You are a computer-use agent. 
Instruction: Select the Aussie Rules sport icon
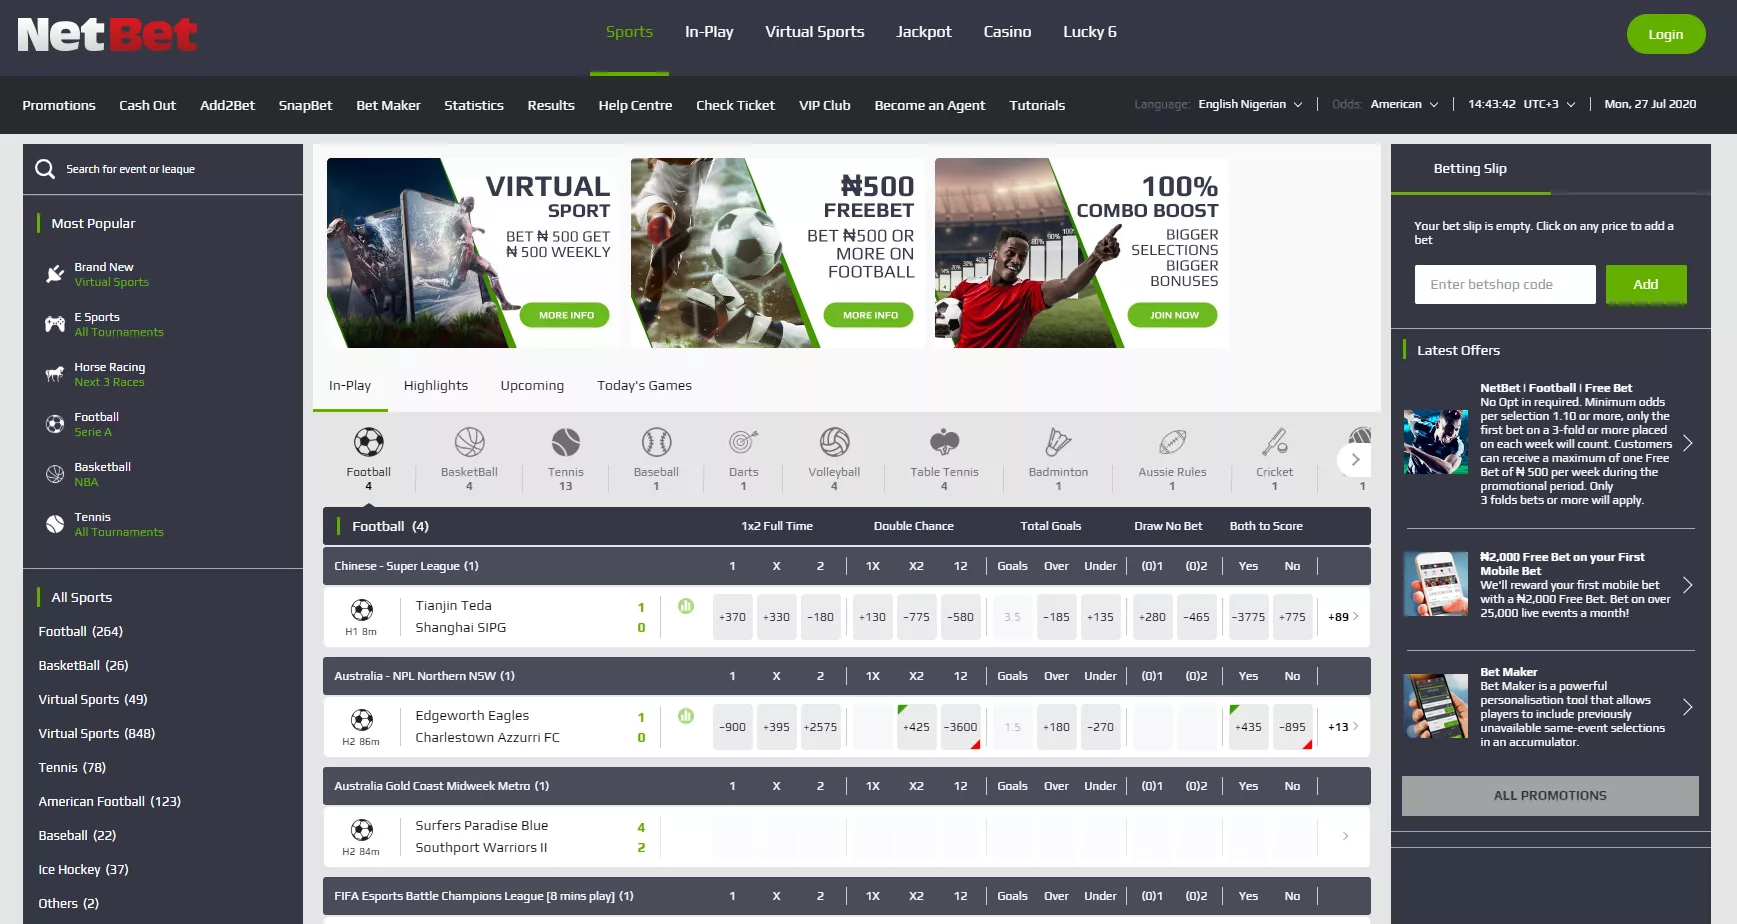pos(1172,442)
